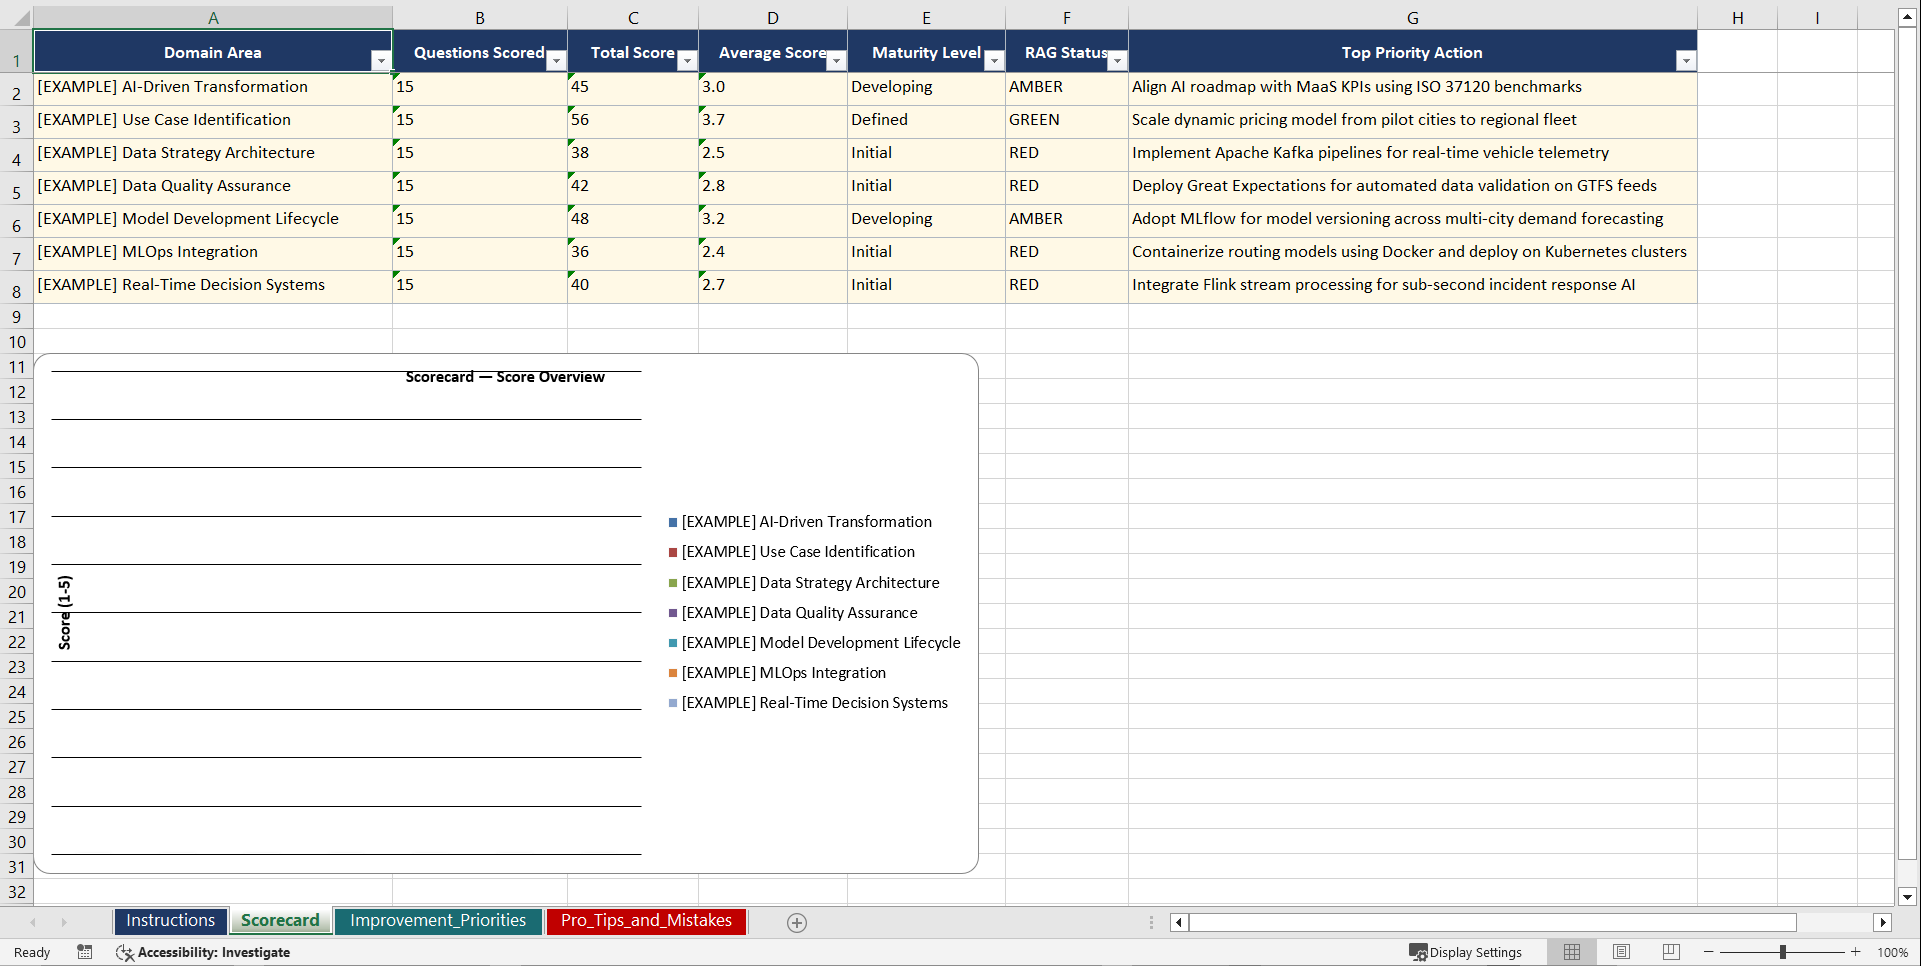Click the left sheet navigation arrow
This screenshot has width=1921, height=966.
pyautogui.click(x=33, y=922)
